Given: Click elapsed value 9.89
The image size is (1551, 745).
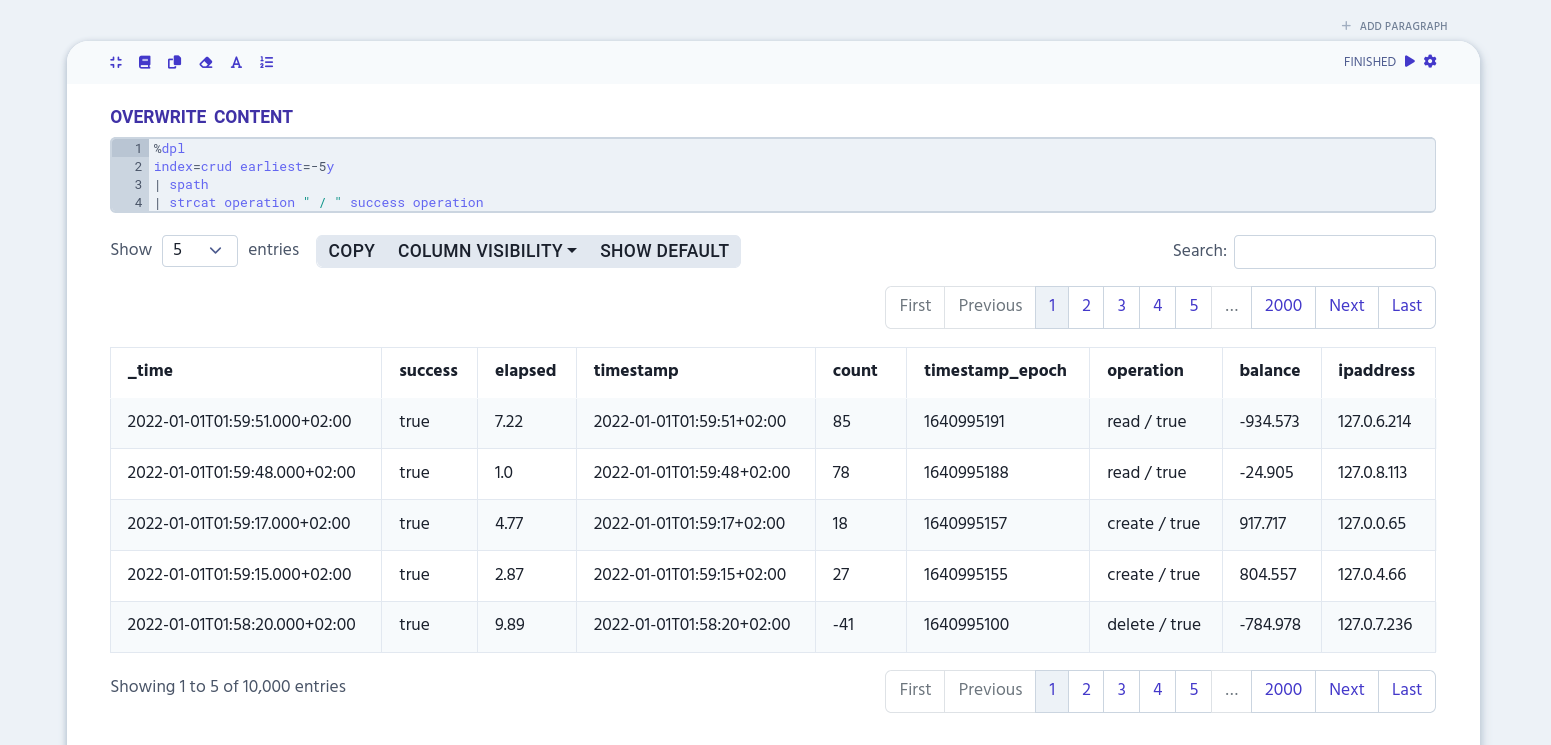Looking at the screenshot, I should click(x=509, y=625).
